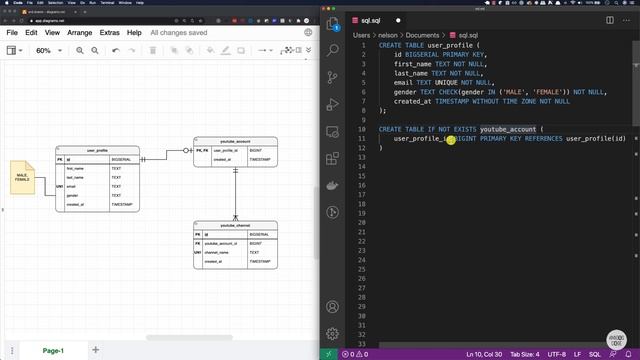Click All changes saved status
The width and height of the screenshot is (640, 360).
pyautogui.click(x=179, y=33)
